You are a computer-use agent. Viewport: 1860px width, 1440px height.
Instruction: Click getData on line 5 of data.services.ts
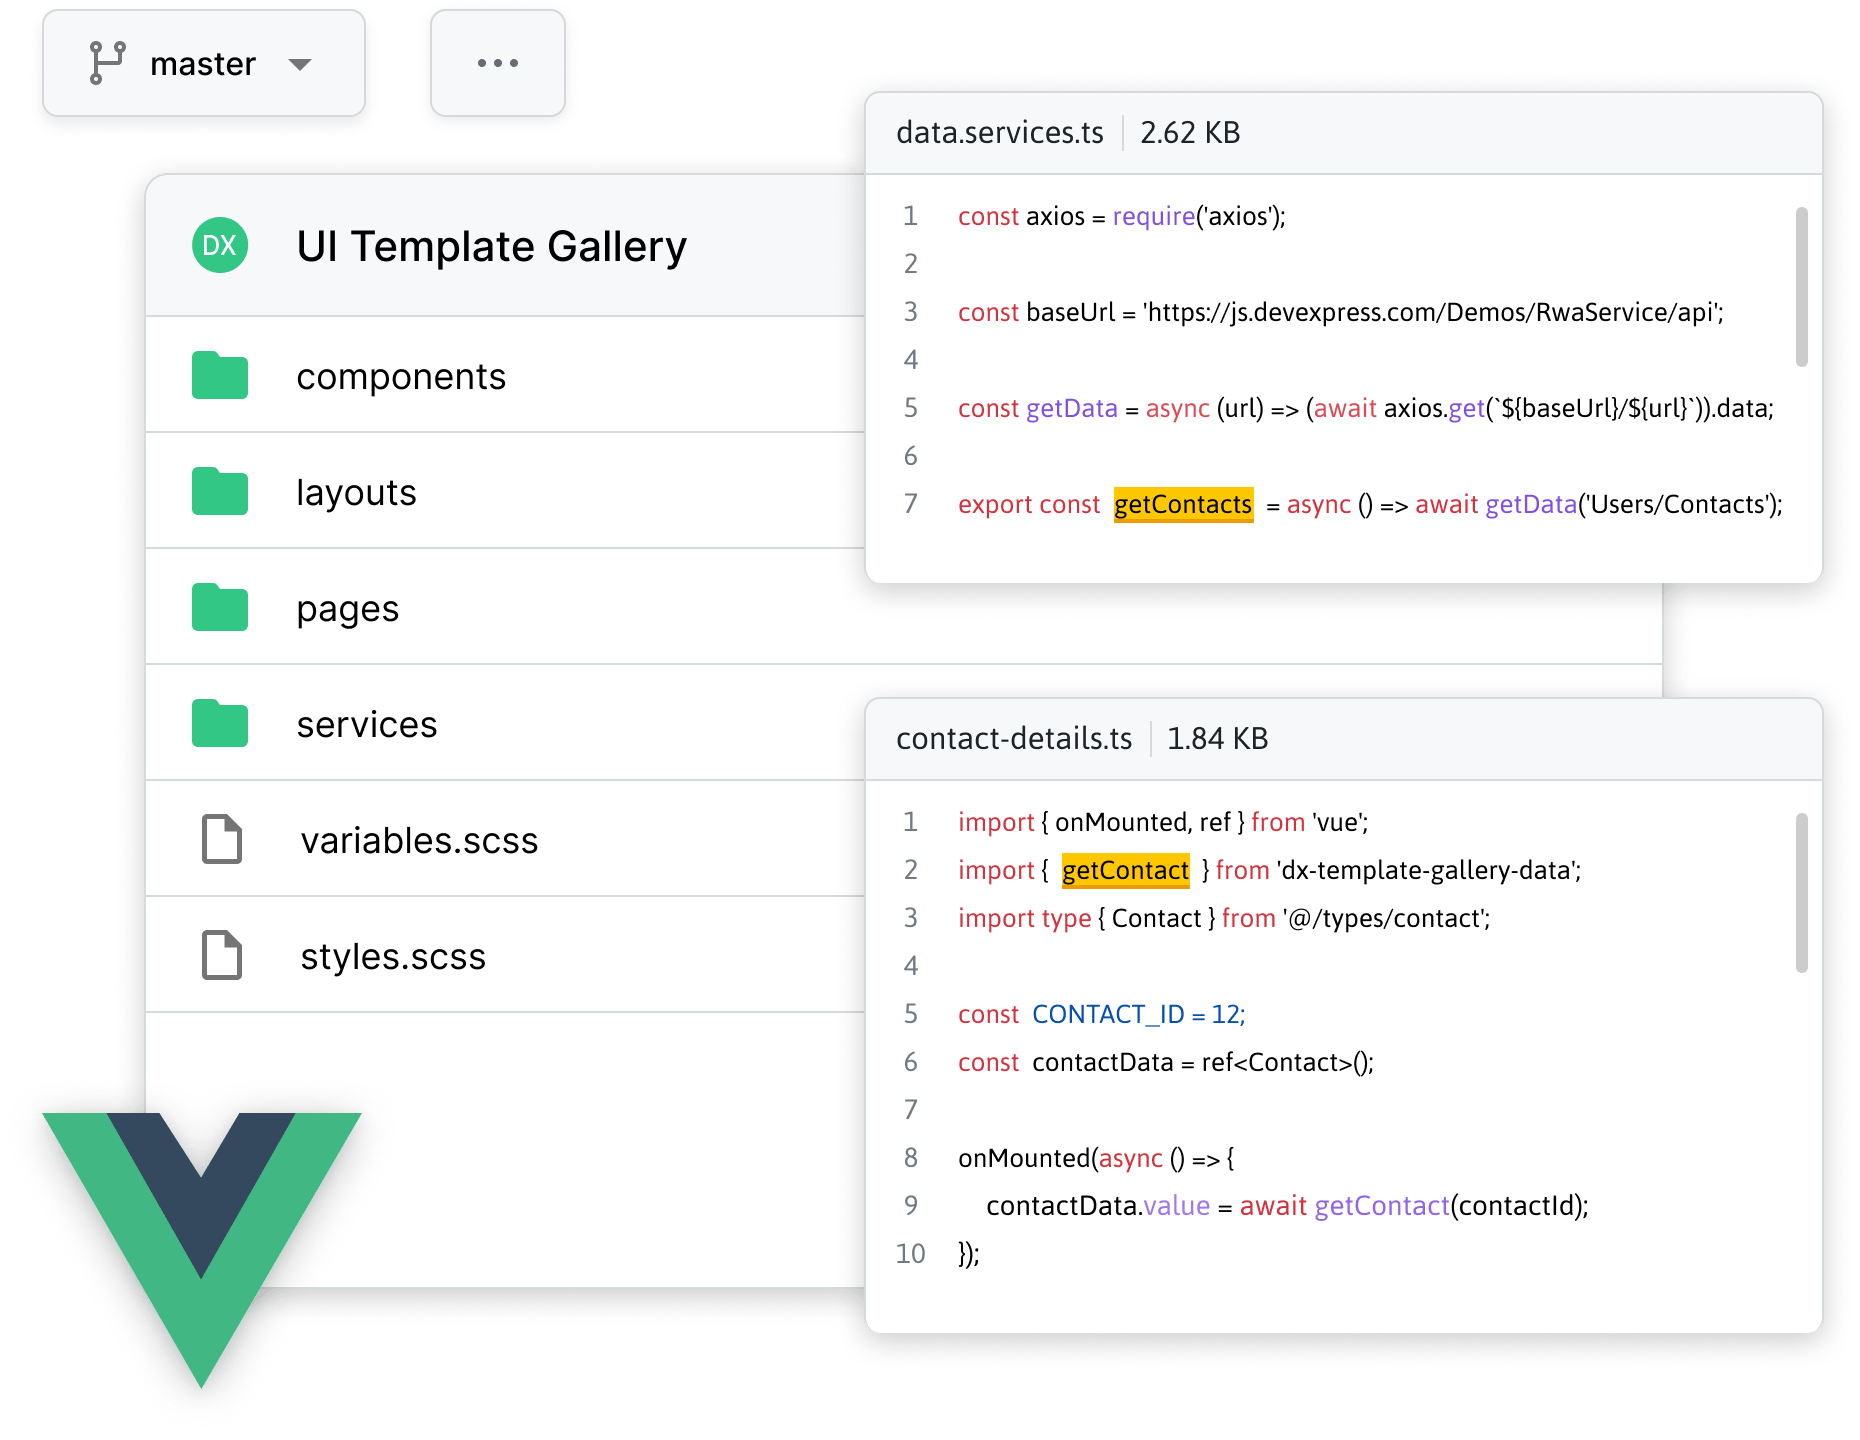[x=1072, y=409]
